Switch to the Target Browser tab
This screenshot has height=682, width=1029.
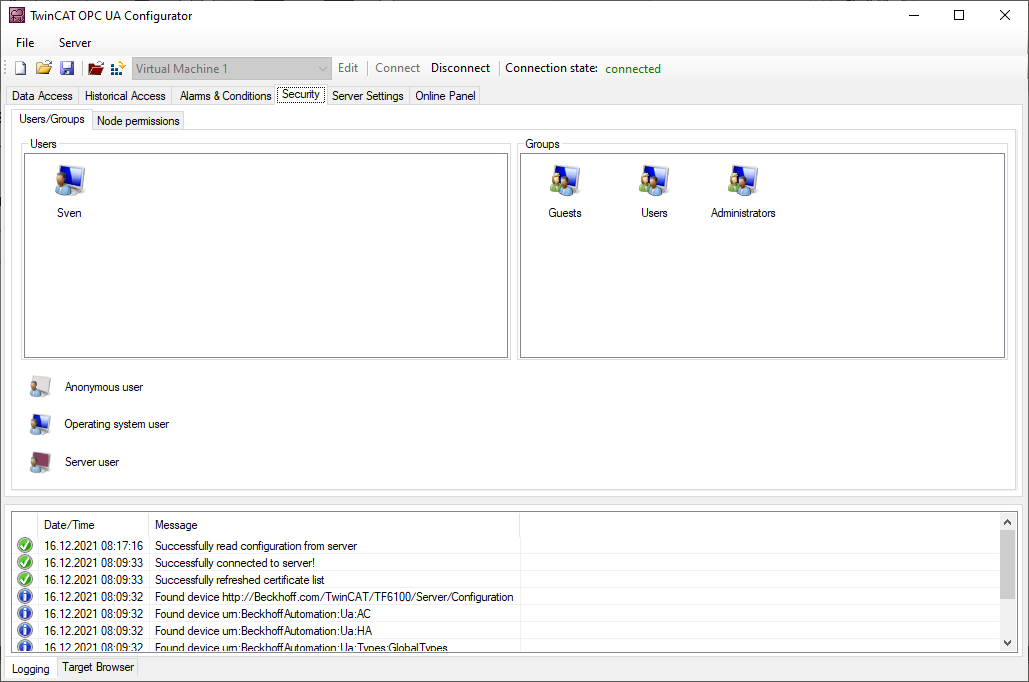tap(98, 667)
